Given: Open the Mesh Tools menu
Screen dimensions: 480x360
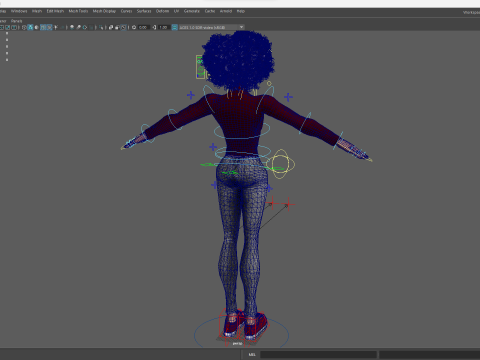Looking at the screenshot, I should click(x=78, y=11).
